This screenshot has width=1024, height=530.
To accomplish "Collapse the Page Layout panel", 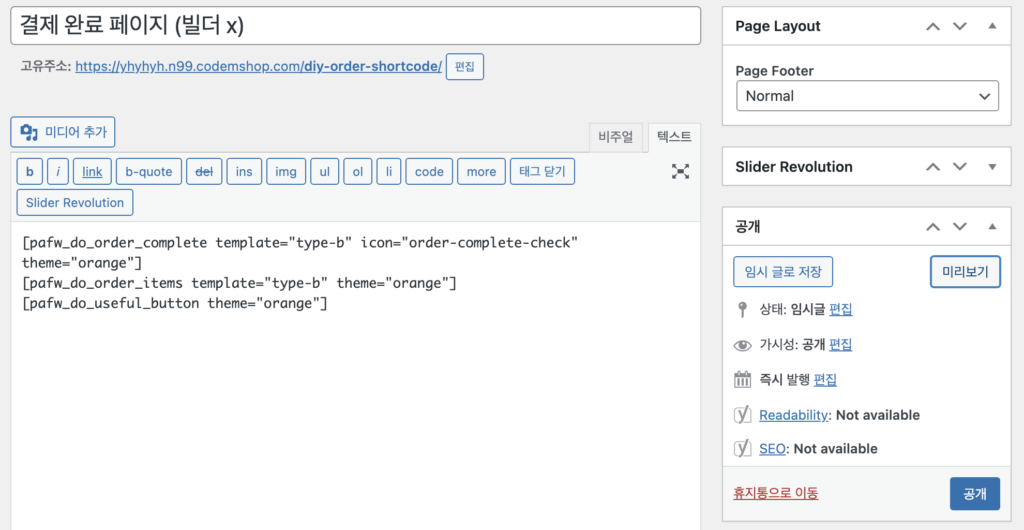I will 992,27.
